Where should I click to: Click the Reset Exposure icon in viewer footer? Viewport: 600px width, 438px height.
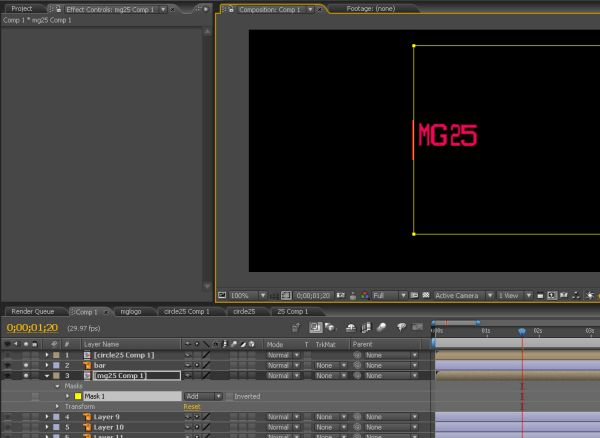[x=590, y=296]
